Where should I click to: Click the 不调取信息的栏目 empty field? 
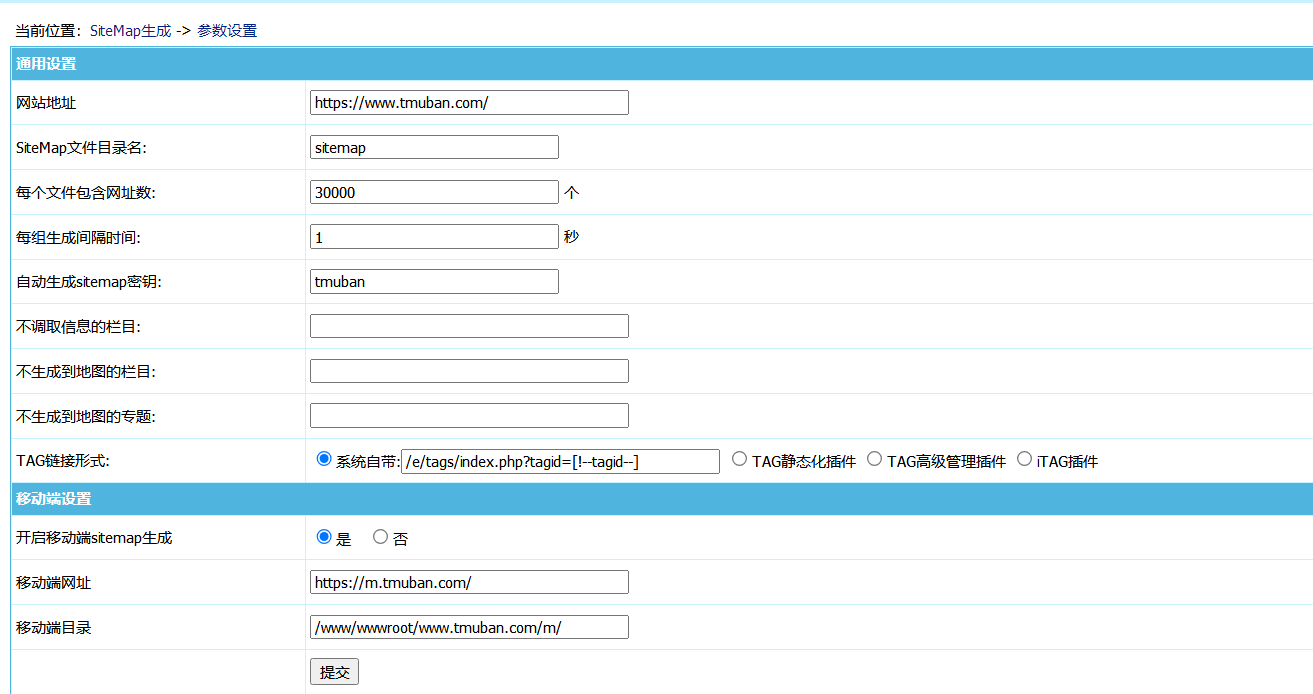tap(469, 326)
